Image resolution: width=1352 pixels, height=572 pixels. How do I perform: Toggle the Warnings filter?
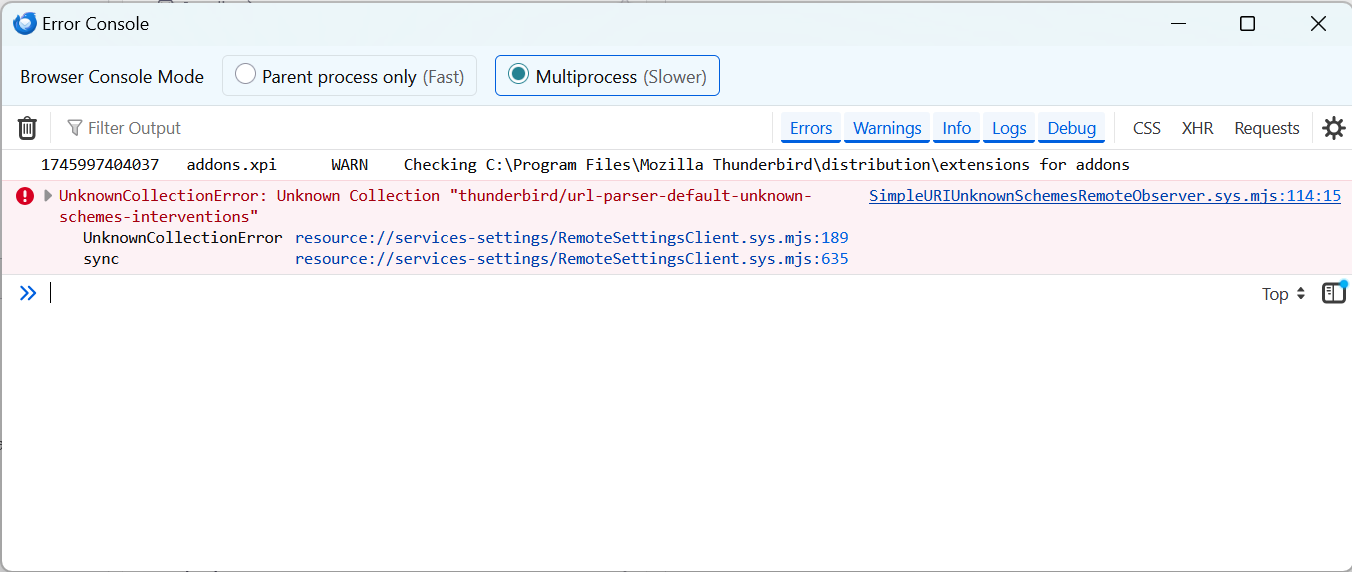[887, 128]
